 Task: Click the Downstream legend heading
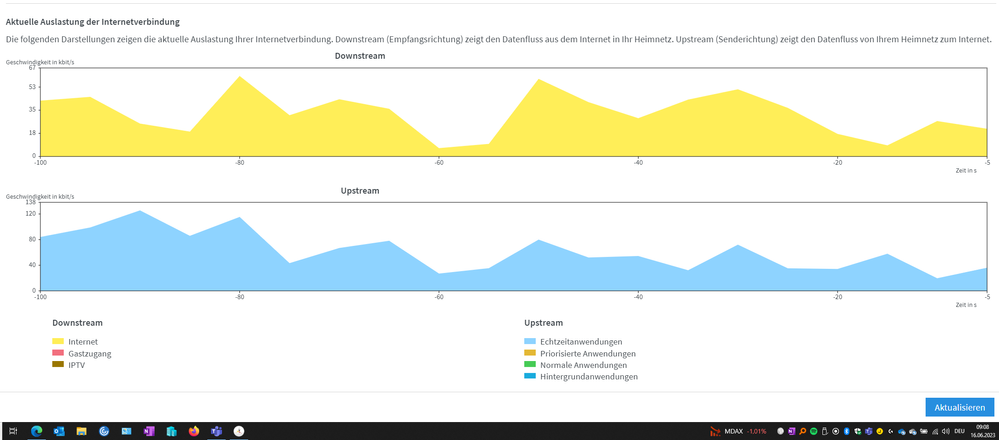(x=77, y=323)
